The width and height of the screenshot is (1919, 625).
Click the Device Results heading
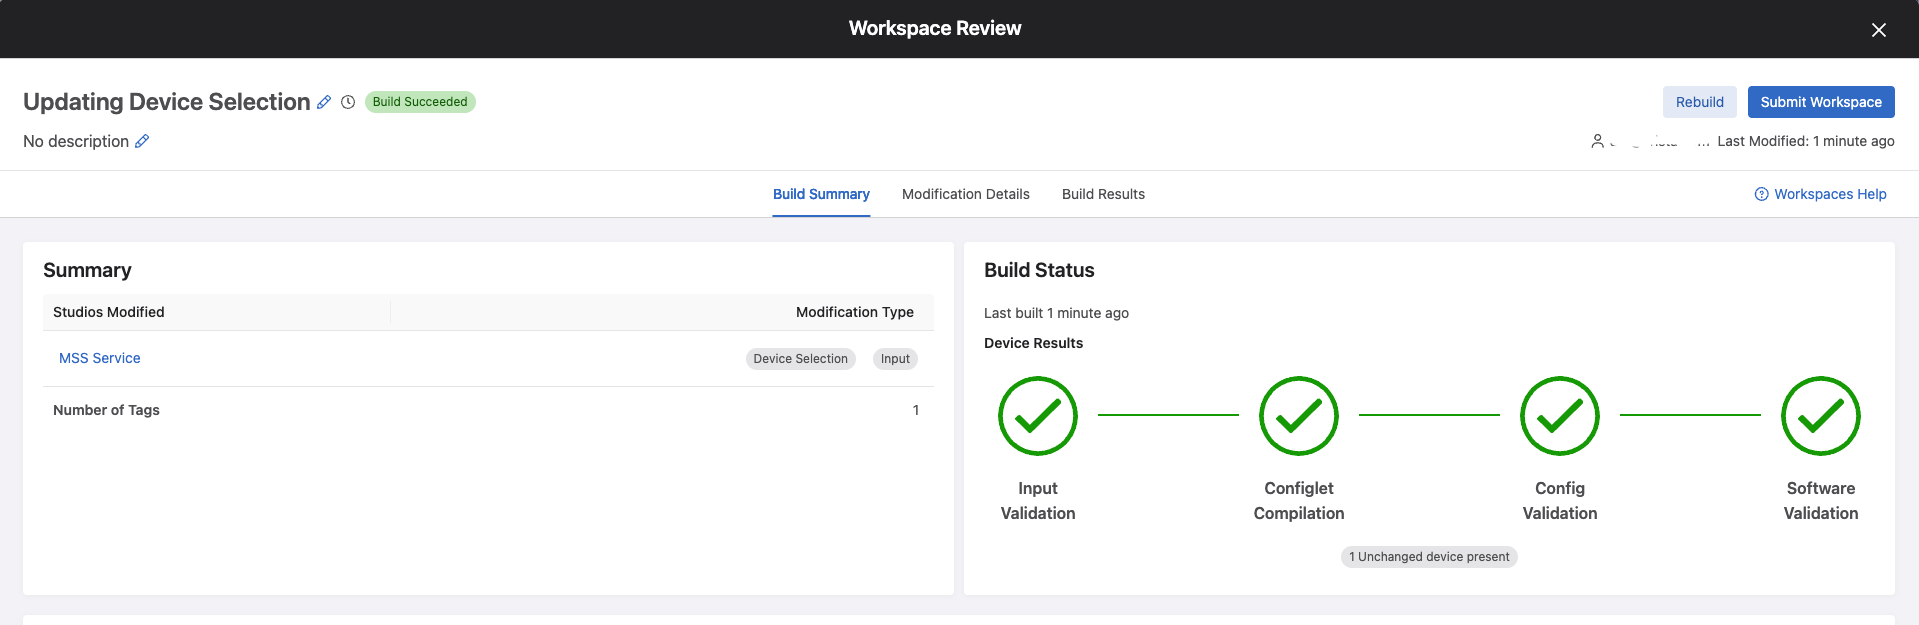coord(1033,343)
